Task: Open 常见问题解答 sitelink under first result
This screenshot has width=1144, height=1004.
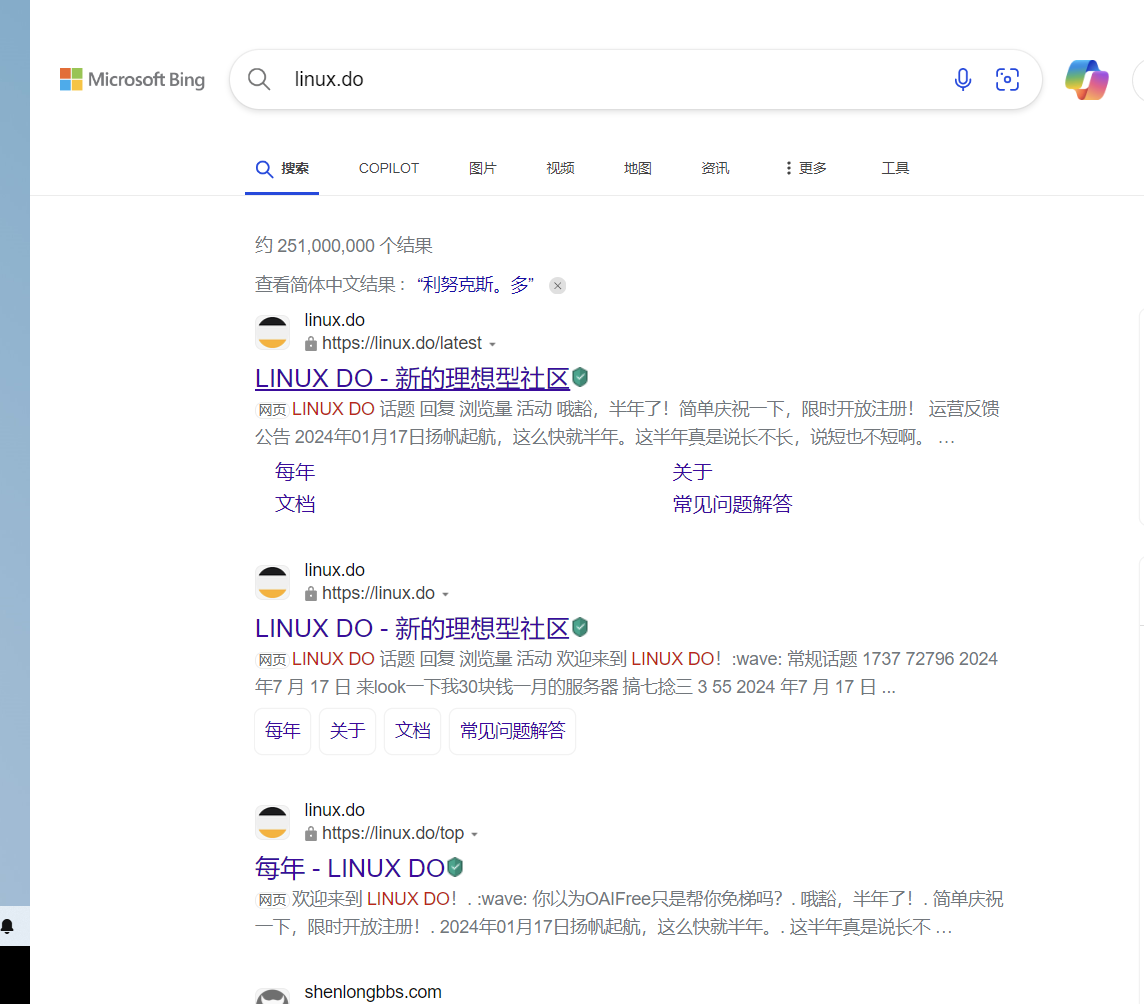Action: coord(733,504)
